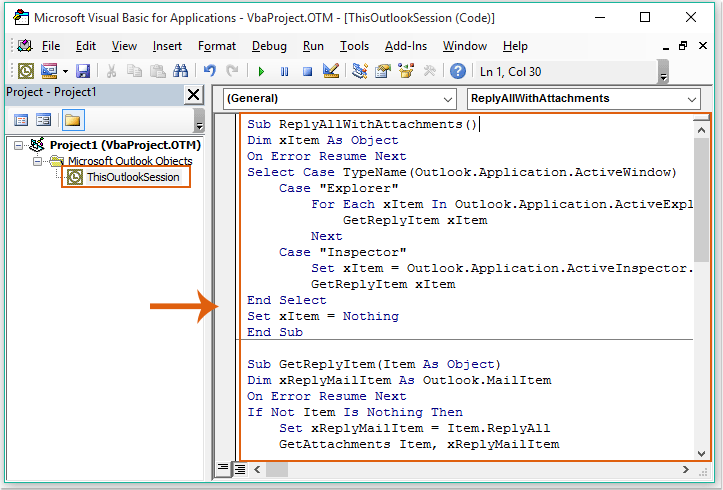Click the 'End Select' code line
This screenshot has height=490, width=723.
click(286, 300)
